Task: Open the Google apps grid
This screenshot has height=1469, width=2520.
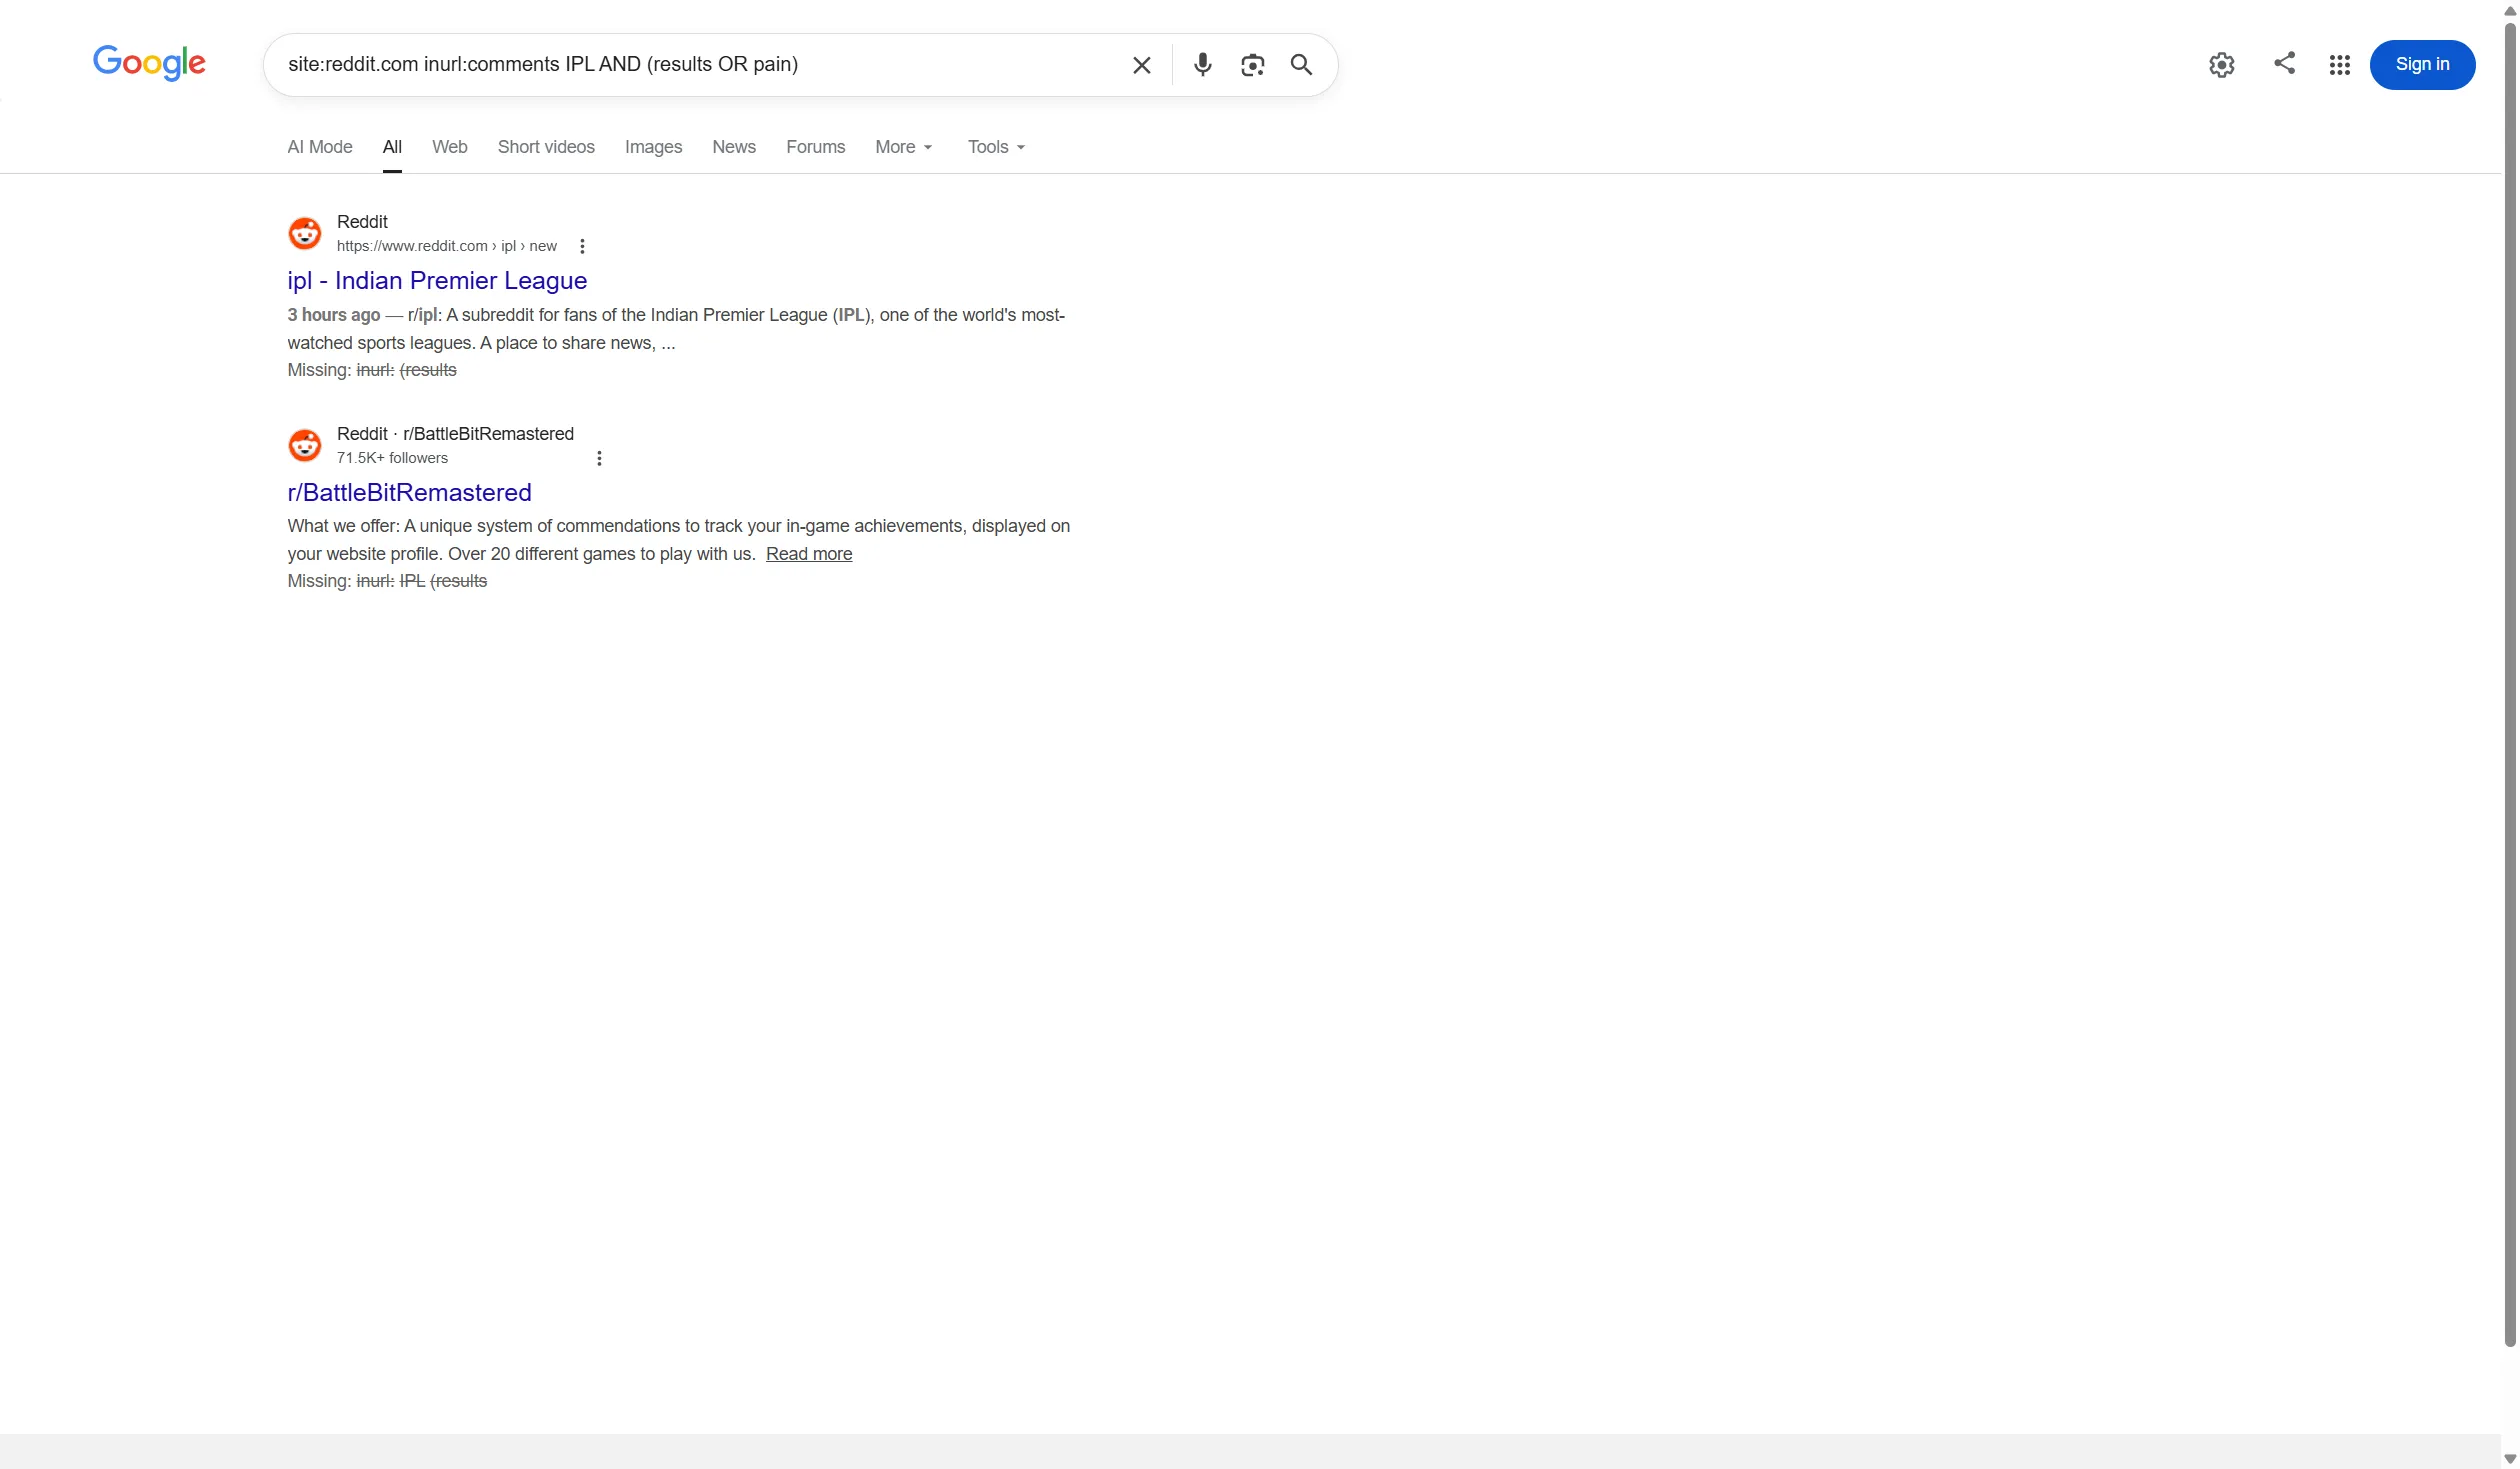Action: [2340, 64]
